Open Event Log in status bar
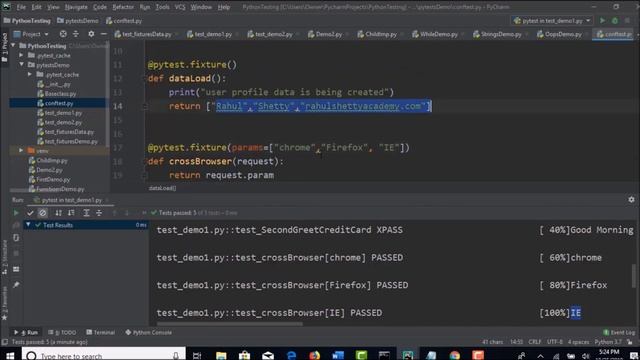The image size is (640, 360). point(619,332)
